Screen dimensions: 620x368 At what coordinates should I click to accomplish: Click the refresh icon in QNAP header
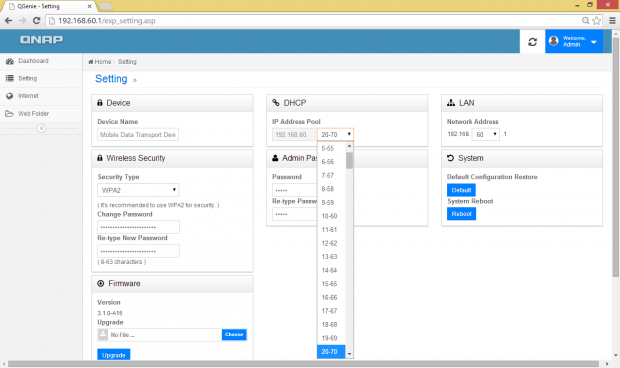(532, 42)
